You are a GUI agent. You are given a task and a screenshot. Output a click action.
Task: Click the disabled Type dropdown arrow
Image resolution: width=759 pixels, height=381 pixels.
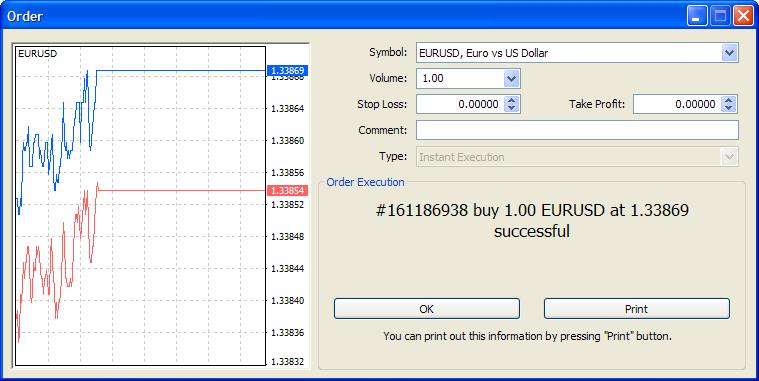tap(729, 157)
